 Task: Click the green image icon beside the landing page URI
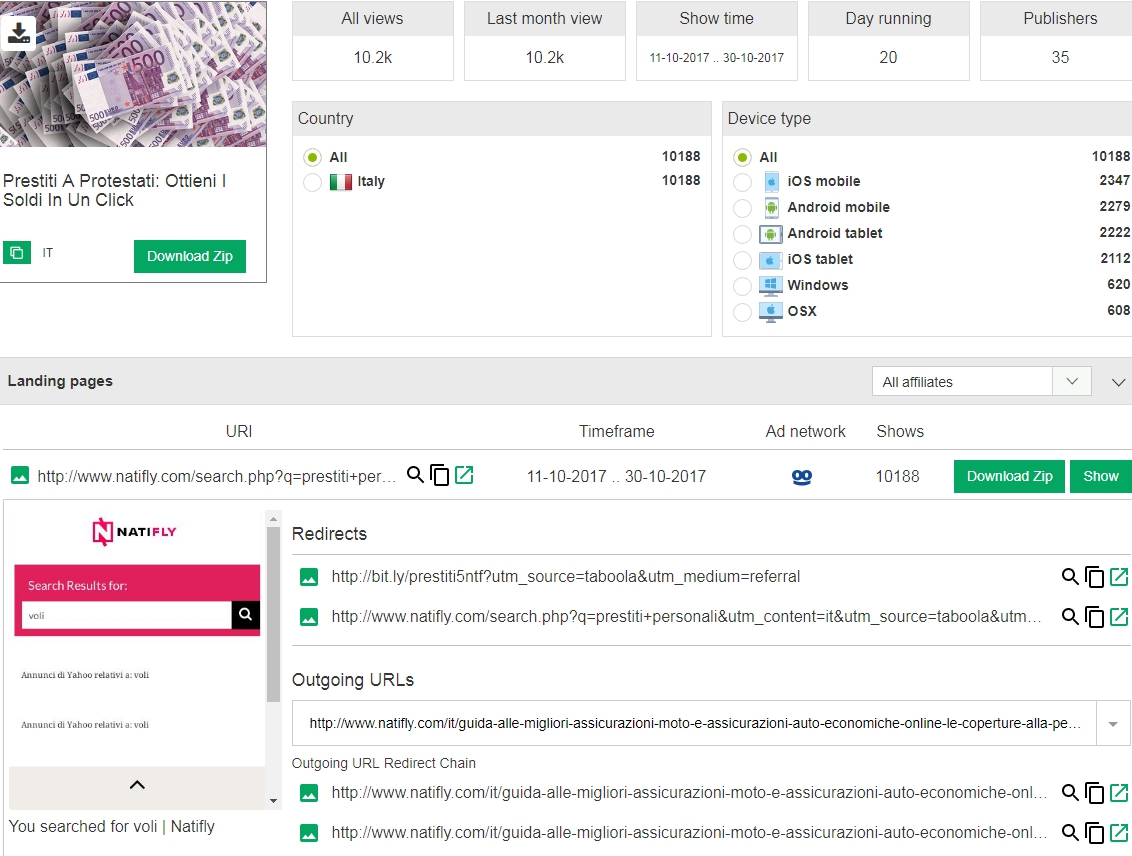[x=20, y=476]
